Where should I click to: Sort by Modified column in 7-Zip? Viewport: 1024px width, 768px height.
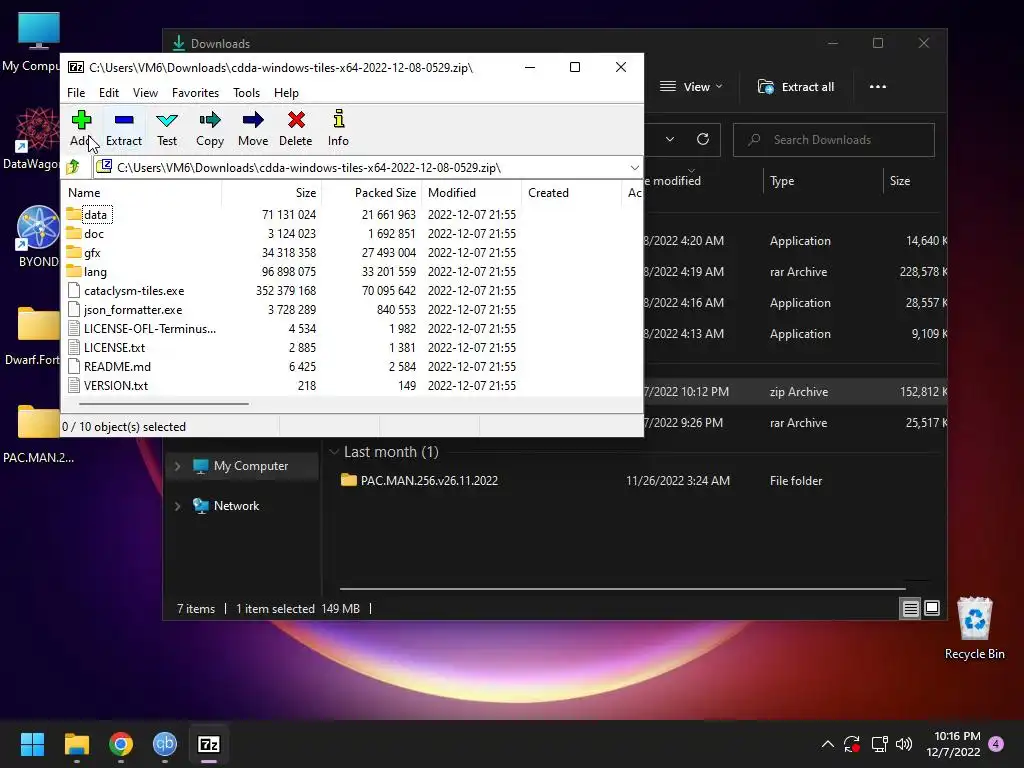click(472, 193)
